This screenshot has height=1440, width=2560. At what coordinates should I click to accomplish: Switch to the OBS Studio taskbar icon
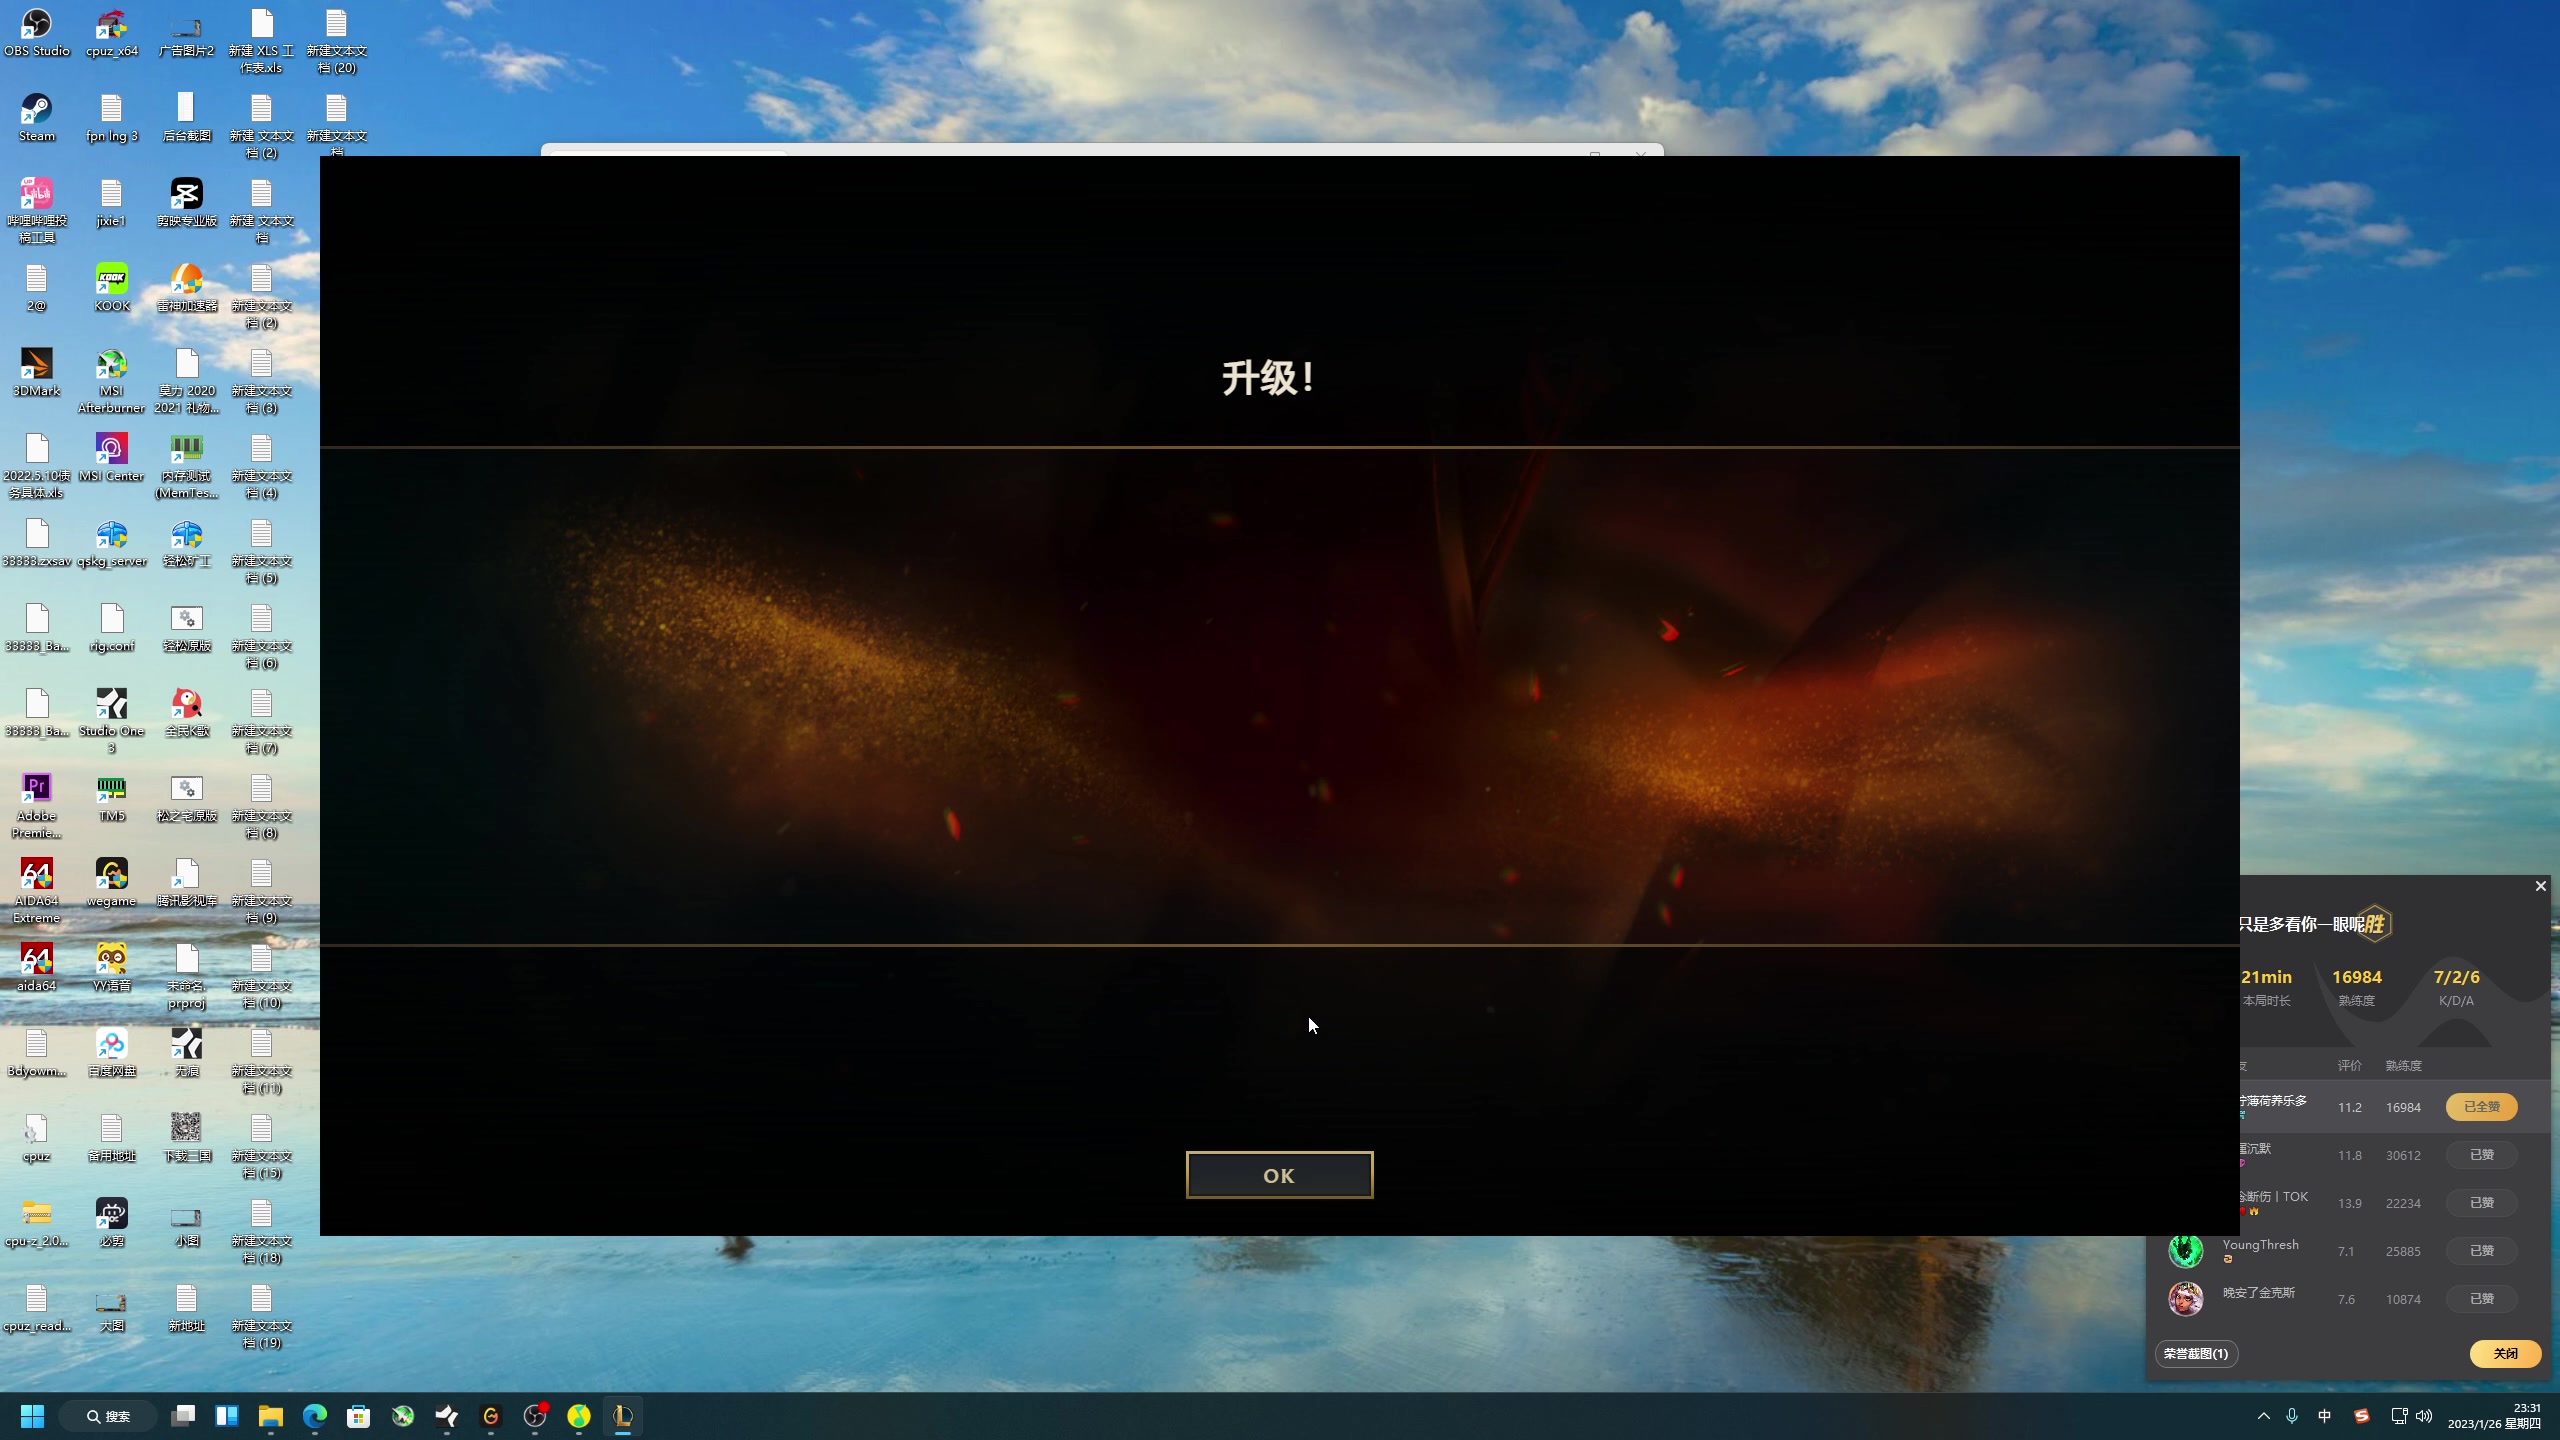(x=535, y=1416)
